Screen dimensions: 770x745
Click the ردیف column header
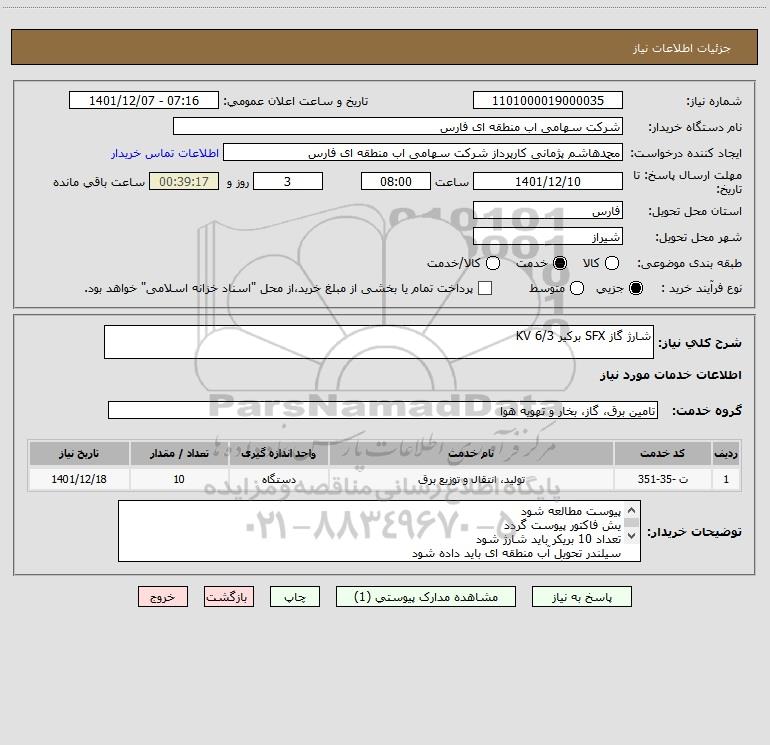pos(726,453)
